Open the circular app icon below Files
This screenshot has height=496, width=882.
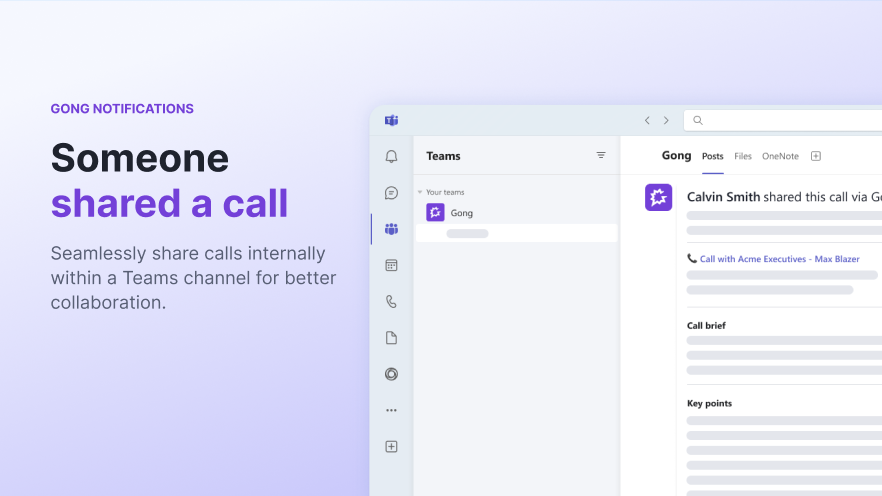(x=391, y=374)
